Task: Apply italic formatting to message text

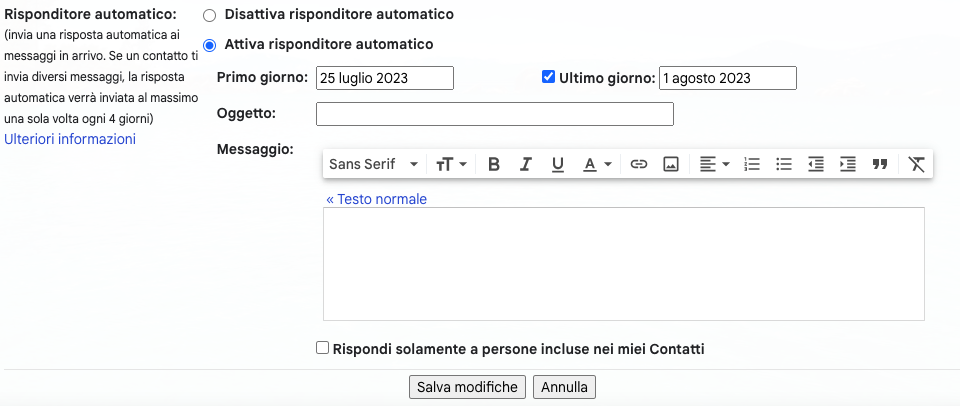Action: point(526,164)
